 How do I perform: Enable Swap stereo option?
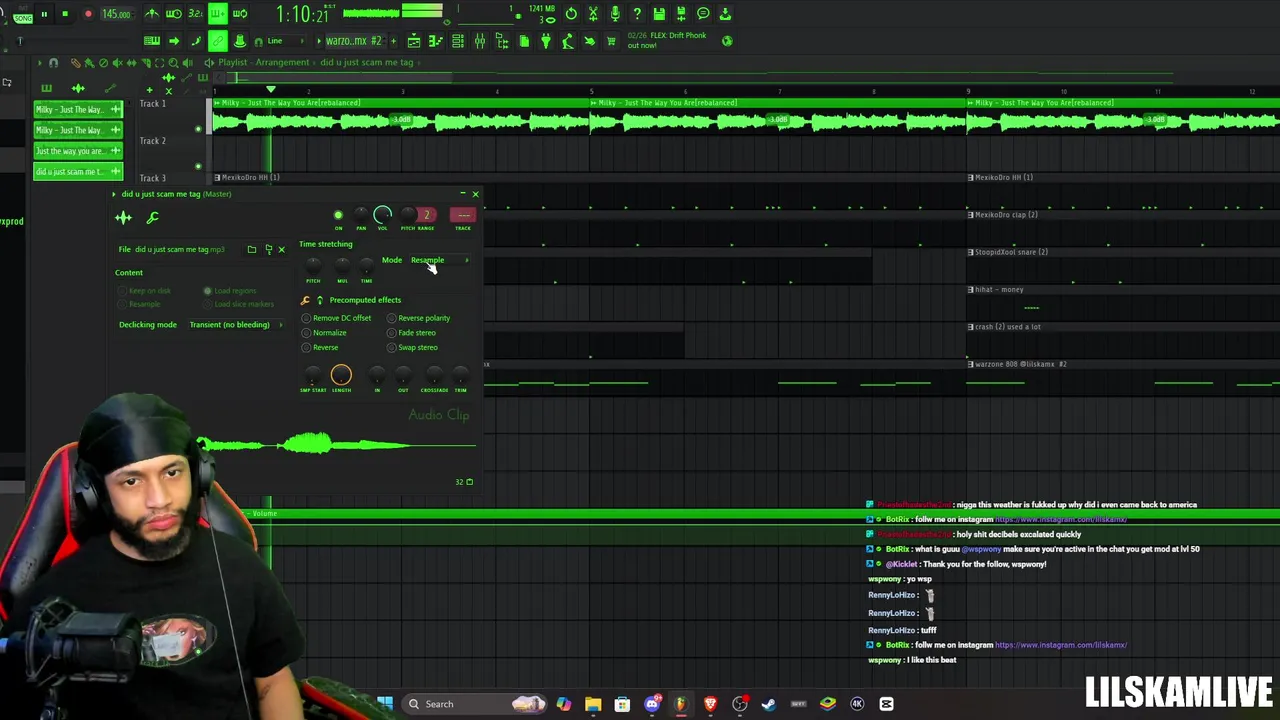(412, 348)
